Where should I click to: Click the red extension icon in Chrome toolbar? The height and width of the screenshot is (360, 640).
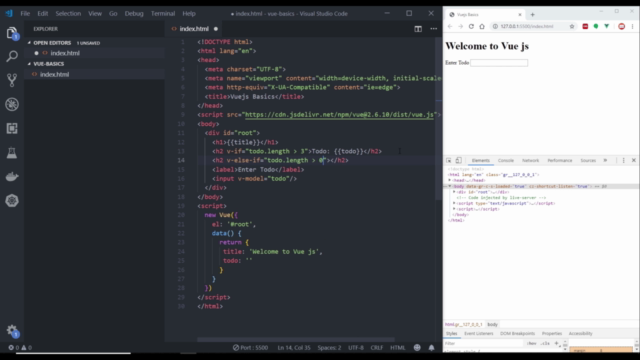(585, 27)
